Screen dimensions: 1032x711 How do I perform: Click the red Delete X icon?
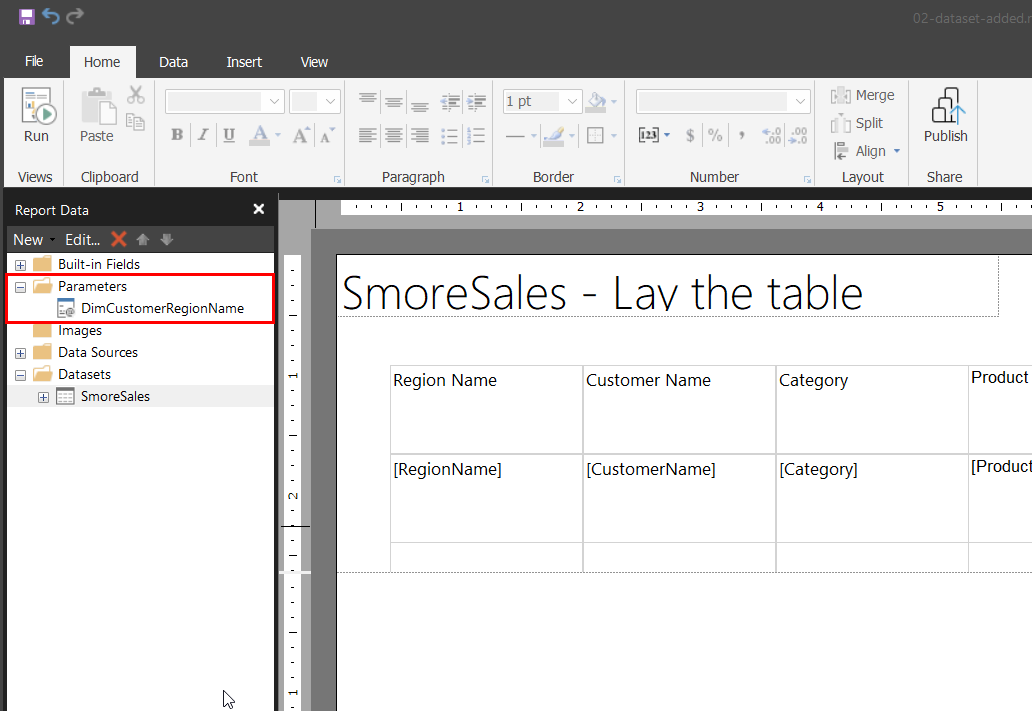[118, 239]
